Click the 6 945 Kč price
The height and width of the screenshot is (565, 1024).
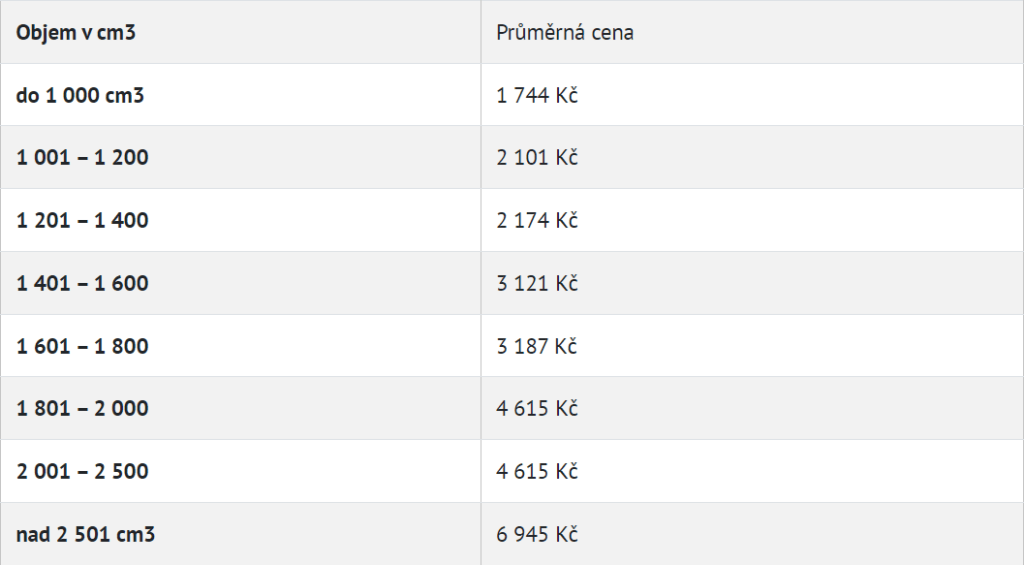537,534
